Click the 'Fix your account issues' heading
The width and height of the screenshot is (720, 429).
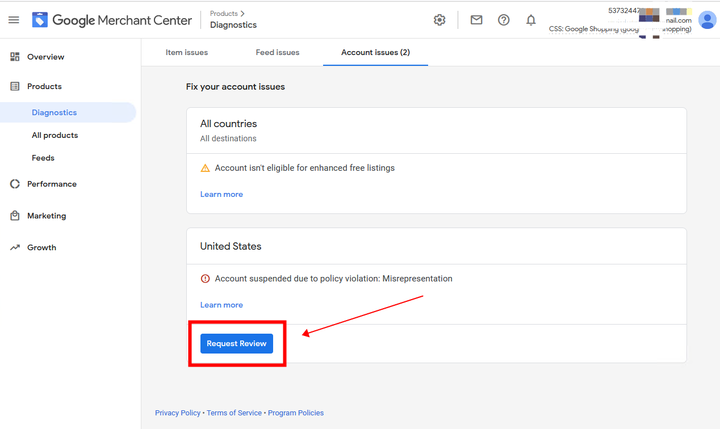(236, 87)
